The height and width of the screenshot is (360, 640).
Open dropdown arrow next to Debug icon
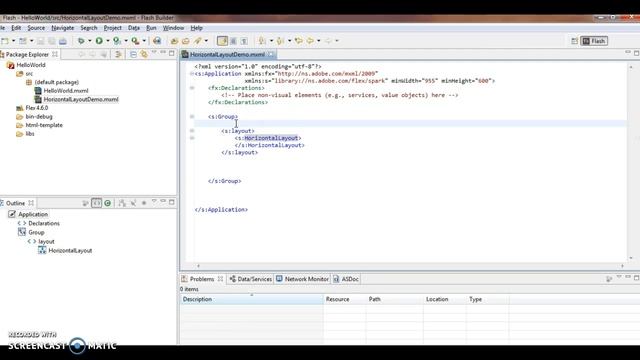pyautogui.click(x=89, y=41)
